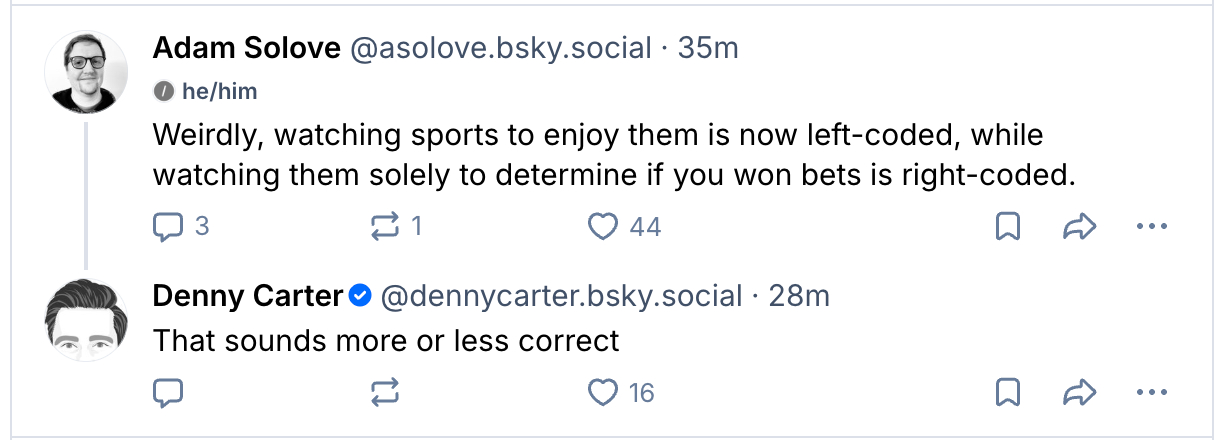Click the he/him pronoun label
This screenshot has height=440, width=1216.
click(x=218, y=92)
